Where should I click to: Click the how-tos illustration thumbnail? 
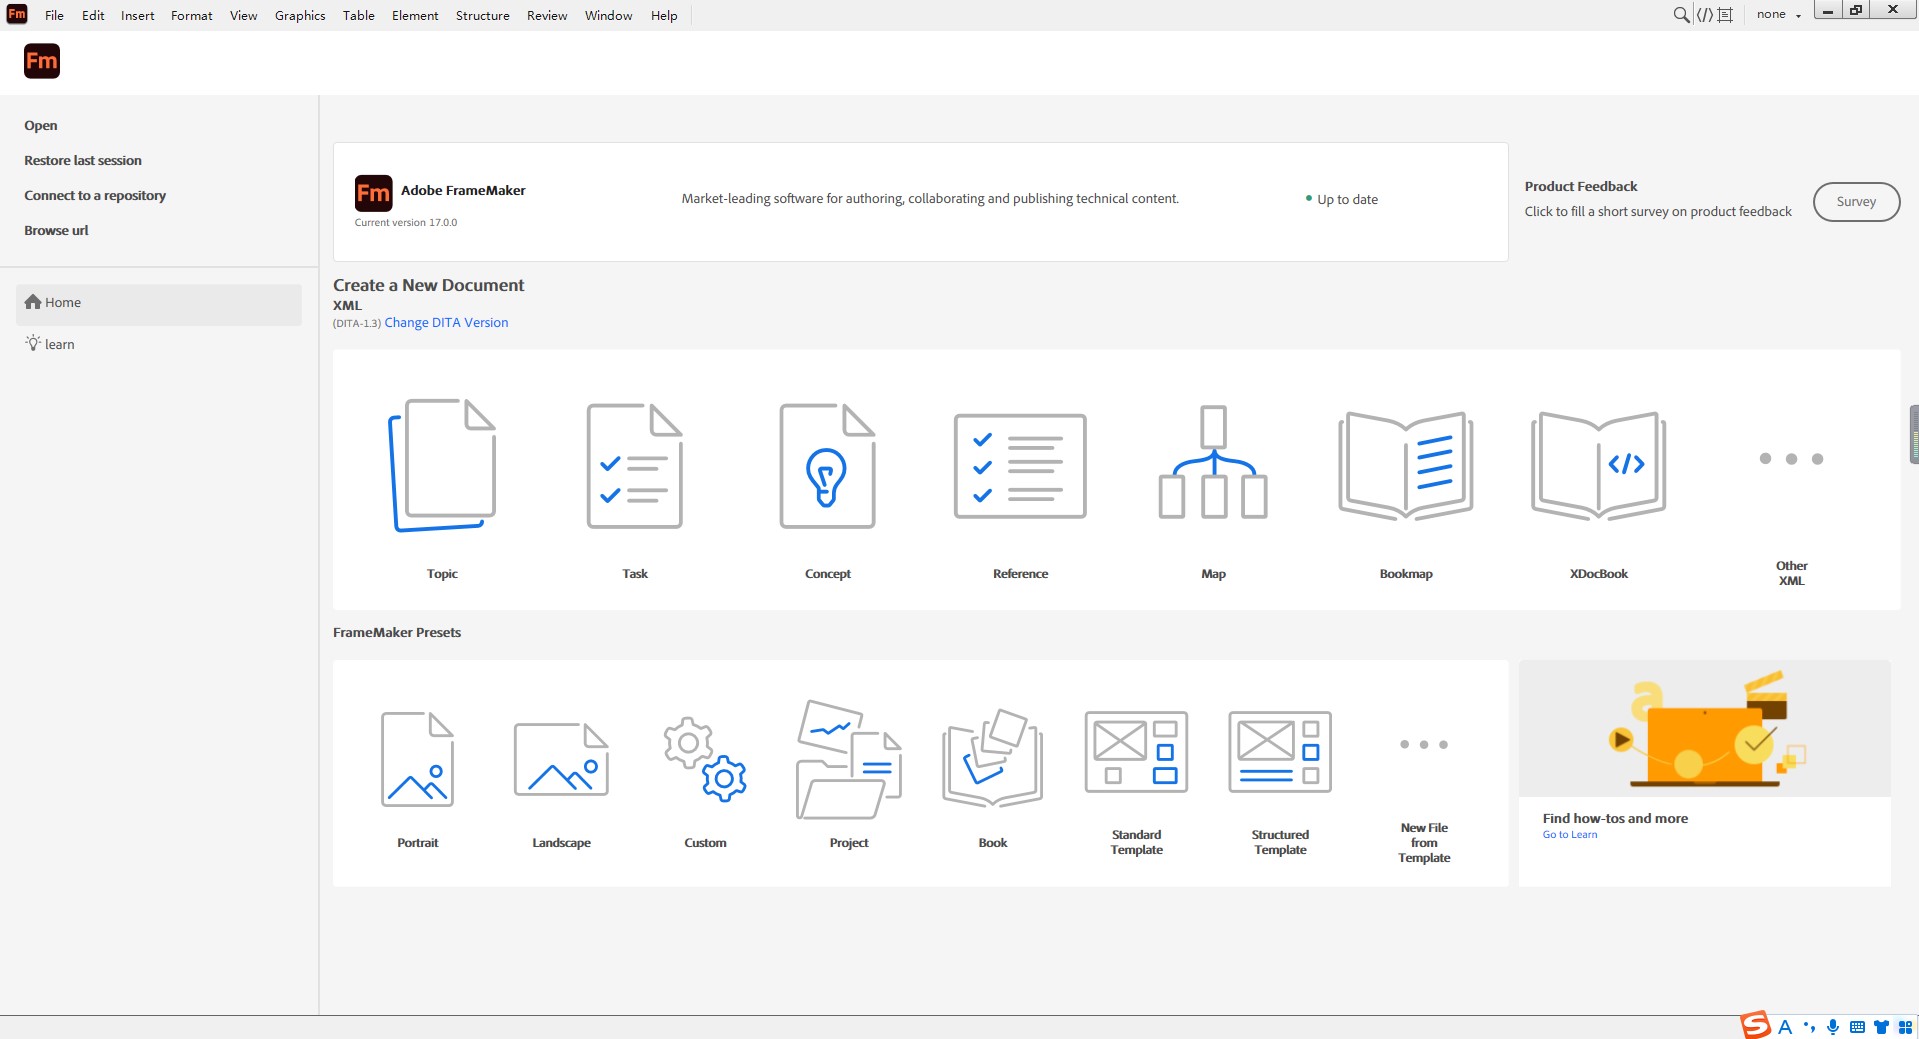click(1704, 729)
